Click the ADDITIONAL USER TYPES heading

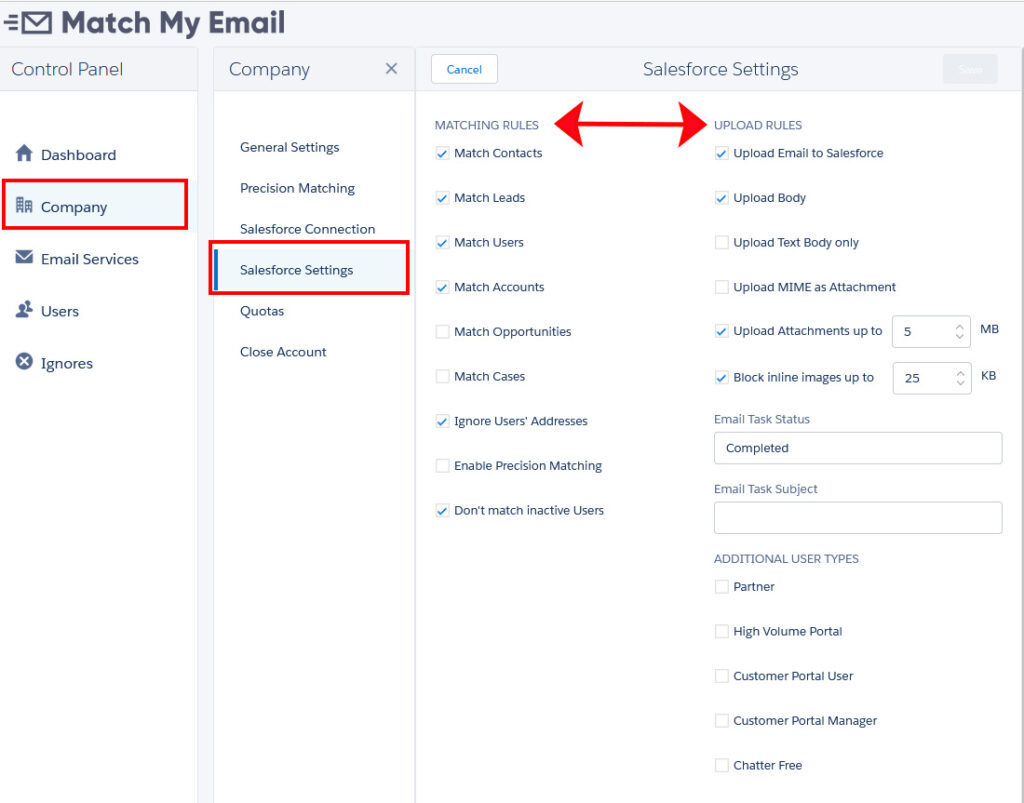786,559
